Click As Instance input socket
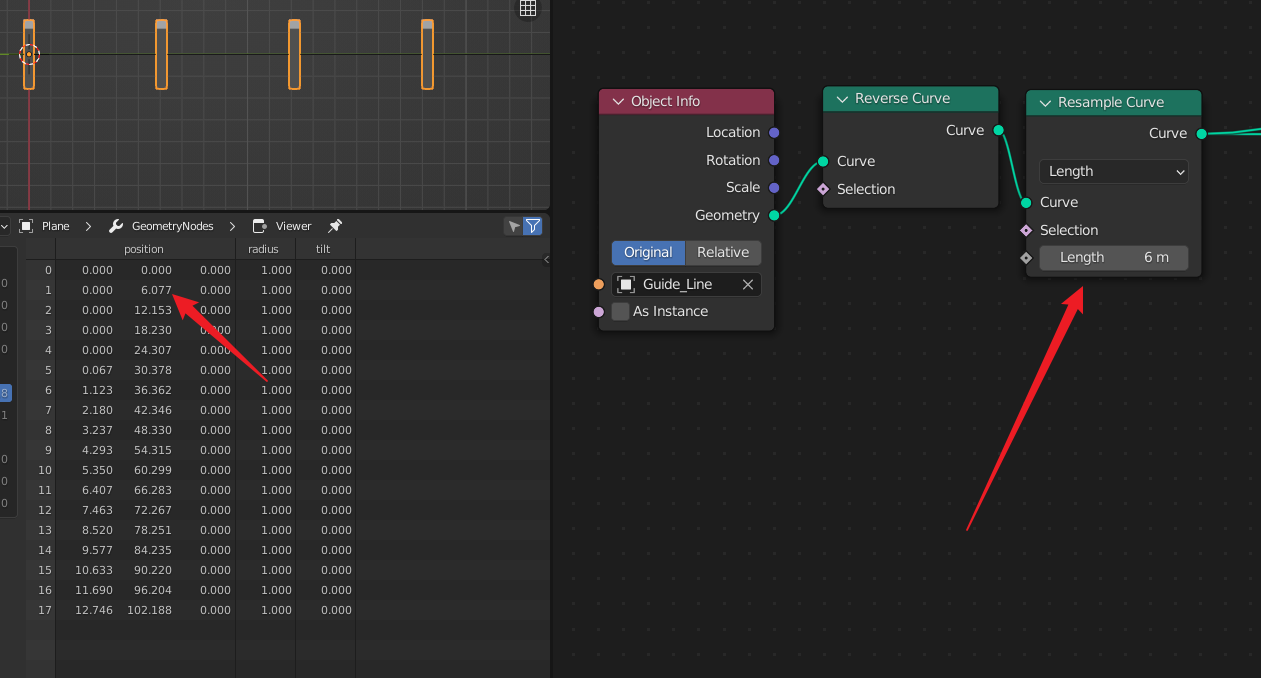This screenshot has width=1261, height=678. [599, 312]
